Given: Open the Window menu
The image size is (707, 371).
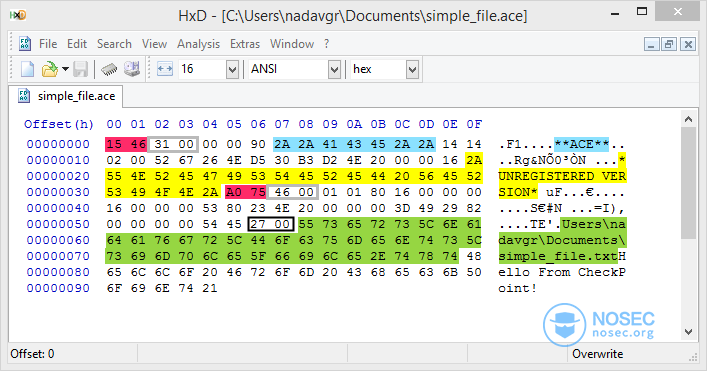Looking at the screenshot, I should pyautogui.click(x=292, y=44).
